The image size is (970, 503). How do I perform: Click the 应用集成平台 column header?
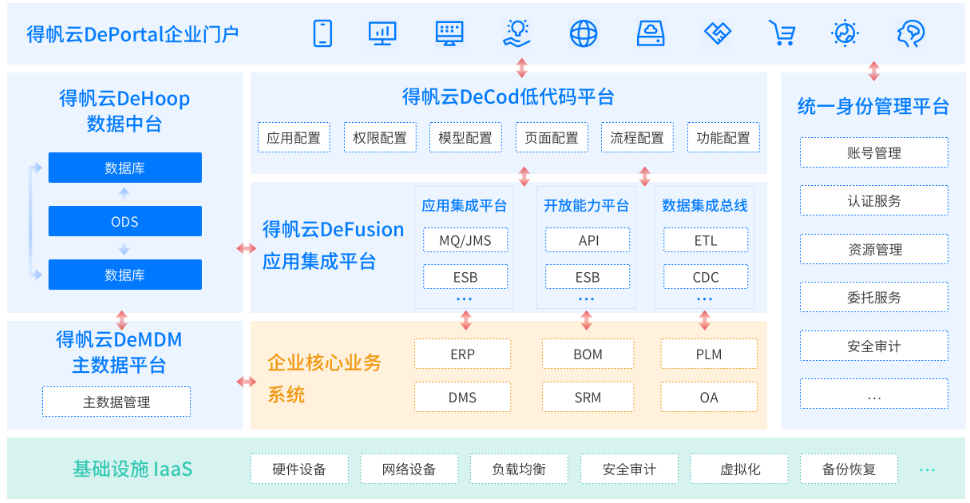click(464, 205)
